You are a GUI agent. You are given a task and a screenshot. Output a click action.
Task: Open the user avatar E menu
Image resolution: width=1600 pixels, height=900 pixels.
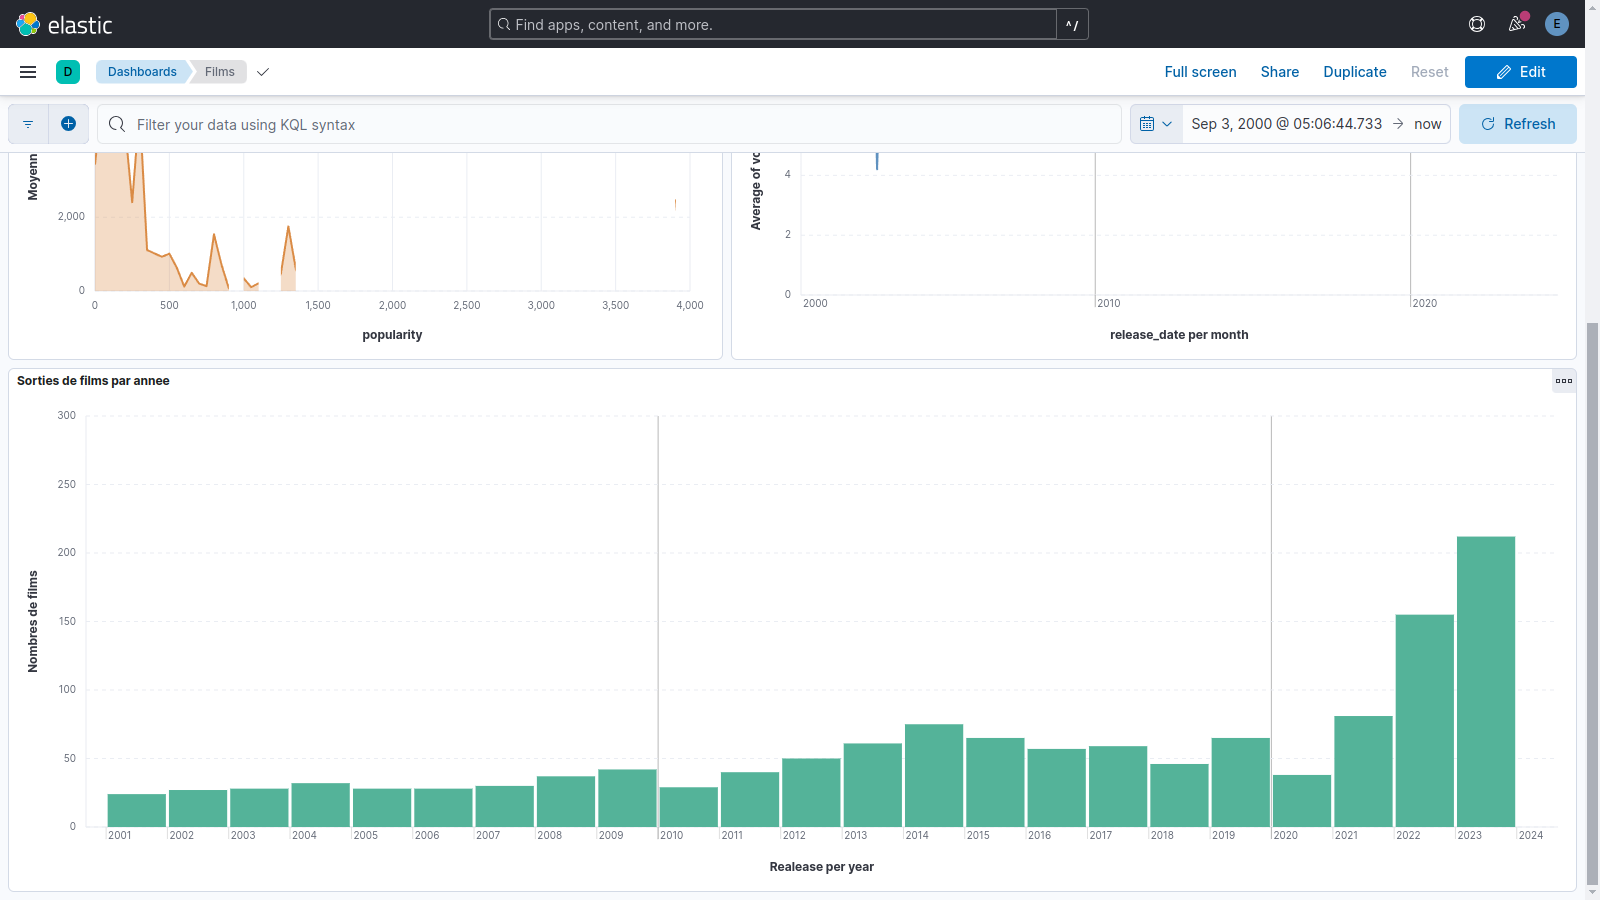tap(1556, 24)
